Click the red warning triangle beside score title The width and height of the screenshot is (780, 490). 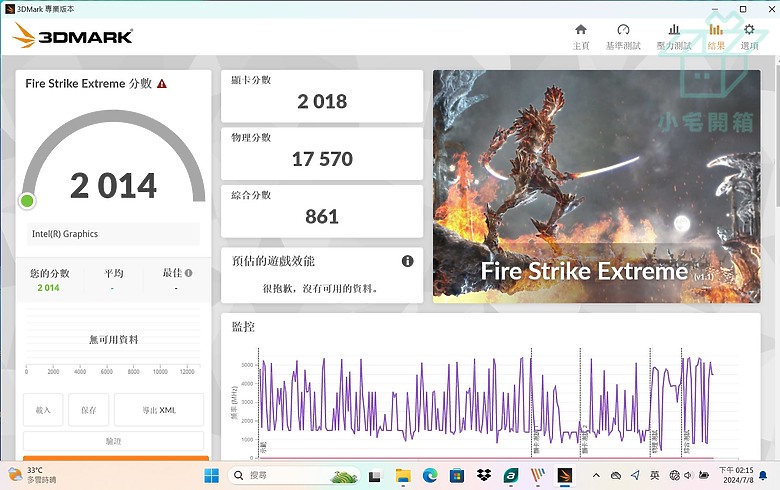pyautogui.click(x=162, y=84)
